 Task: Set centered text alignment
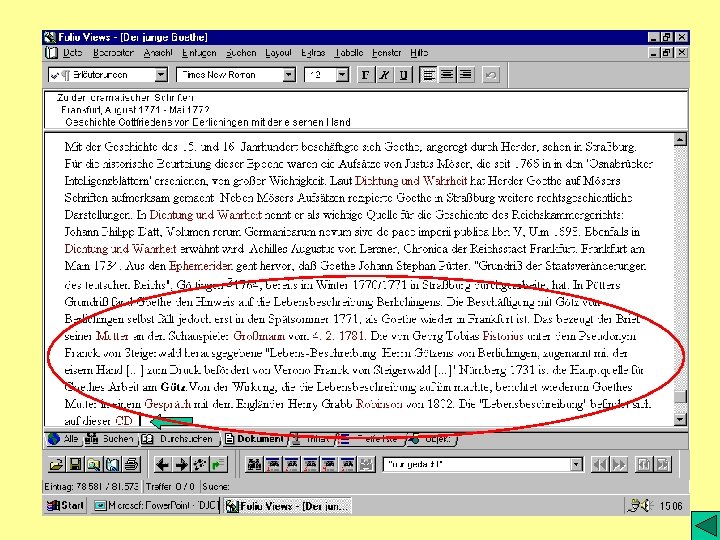[447, 74]
